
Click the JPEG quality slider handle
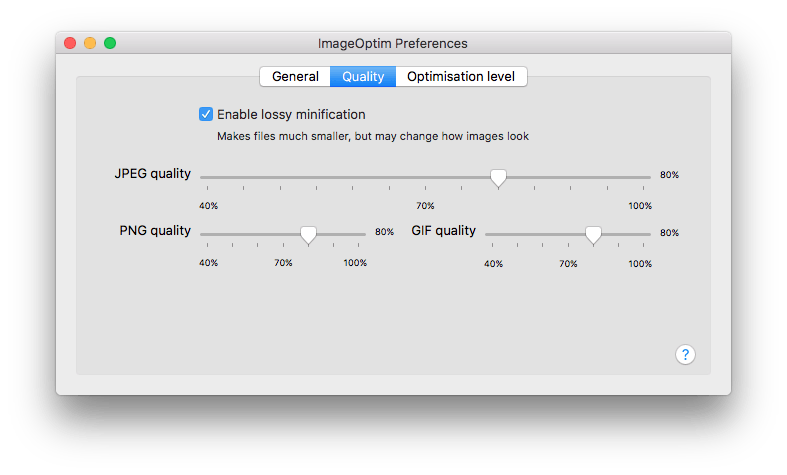click(x=498, y=177)
